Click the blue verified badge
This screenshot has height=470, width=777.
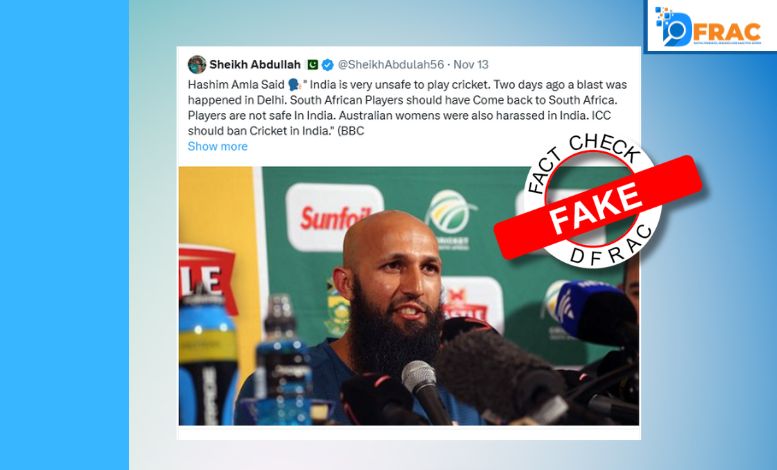[x=328, y=64]
